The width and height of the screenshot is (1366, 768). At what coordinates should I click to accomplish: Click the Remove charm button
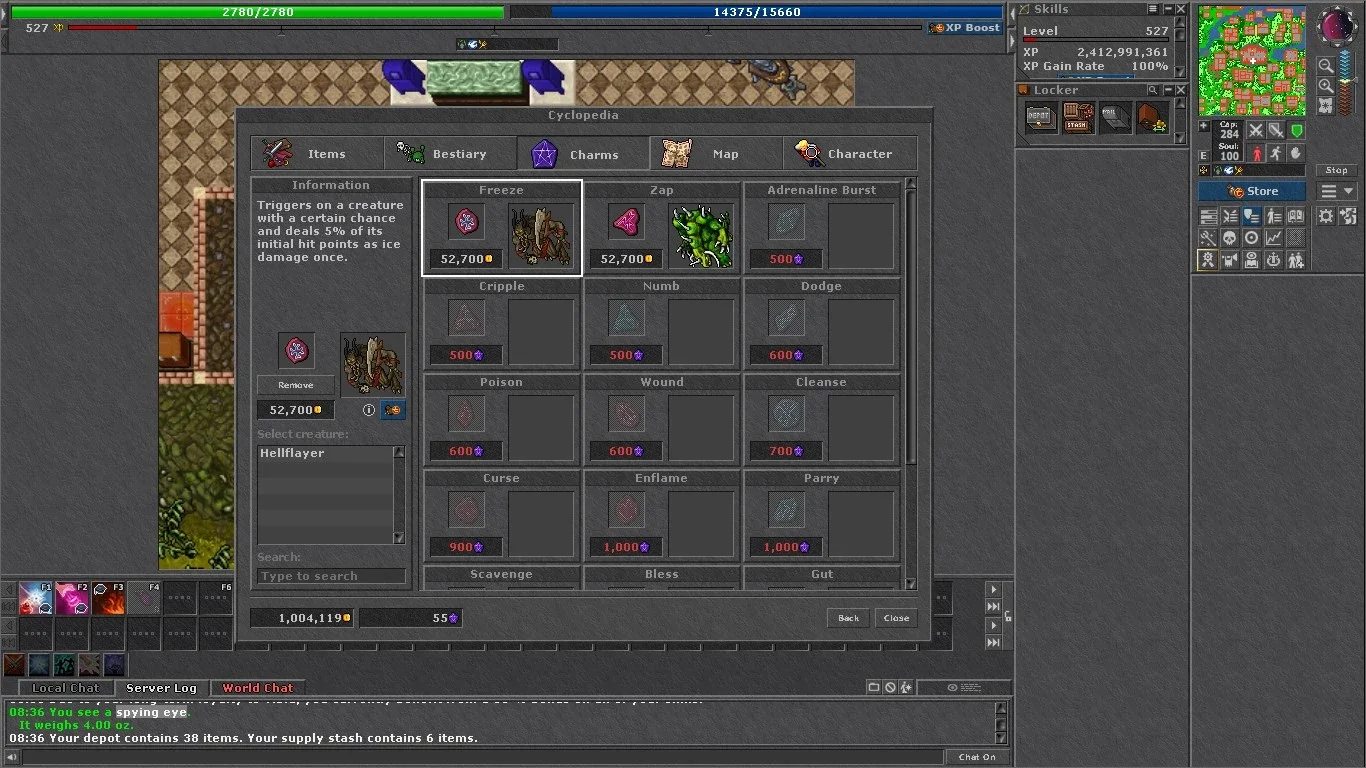pyautogui.click(x=295, y=385)
